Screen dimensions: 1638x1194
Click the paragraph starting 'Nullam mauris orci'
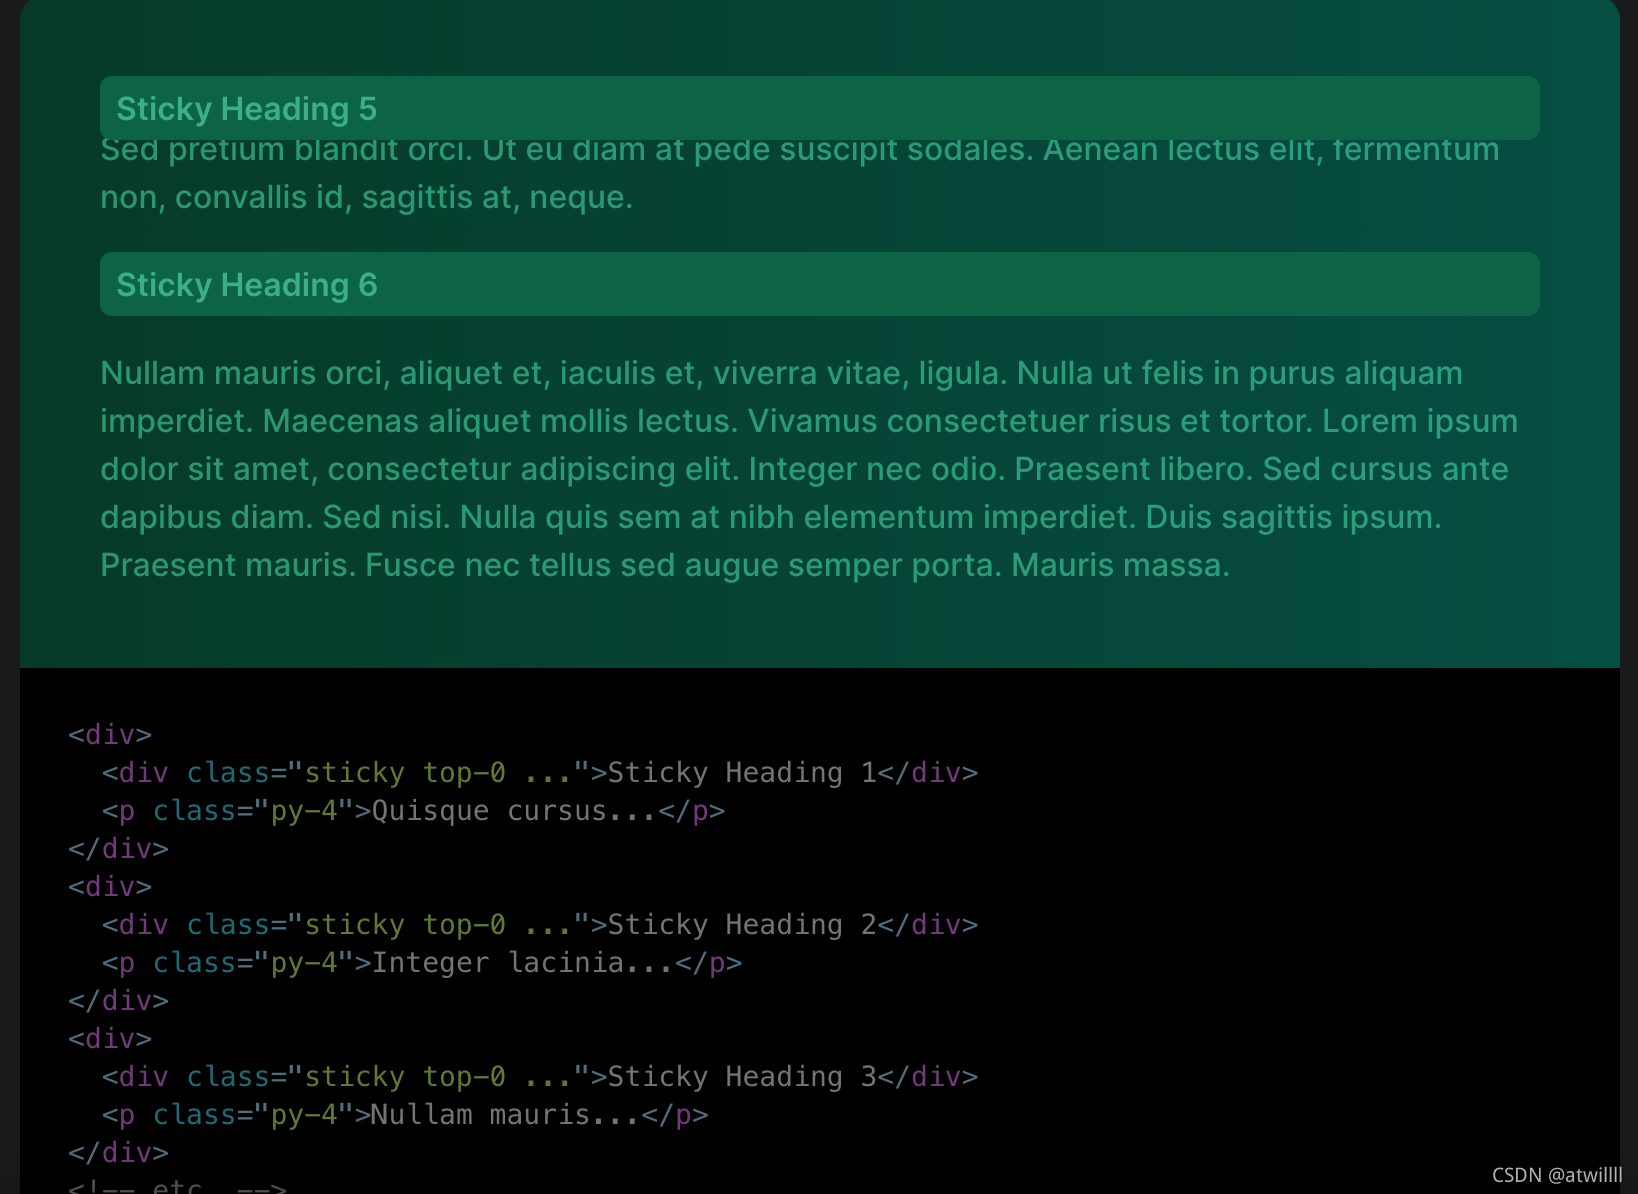tap(809, 469)
